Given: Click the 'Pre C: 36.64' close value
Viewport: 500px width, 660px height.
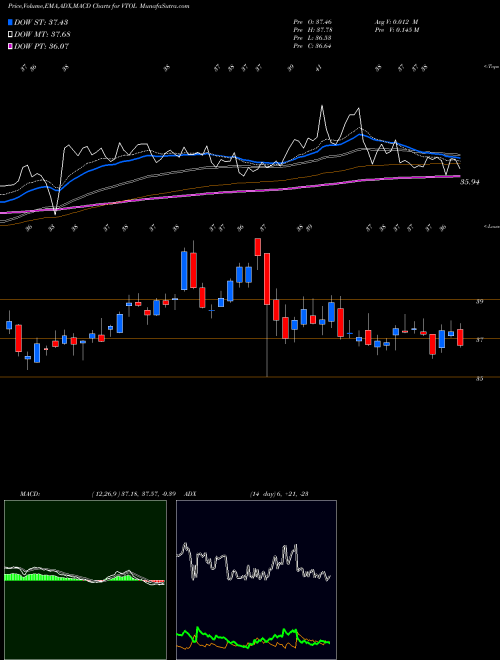Looking at the screenshot, I should point(313,45).
